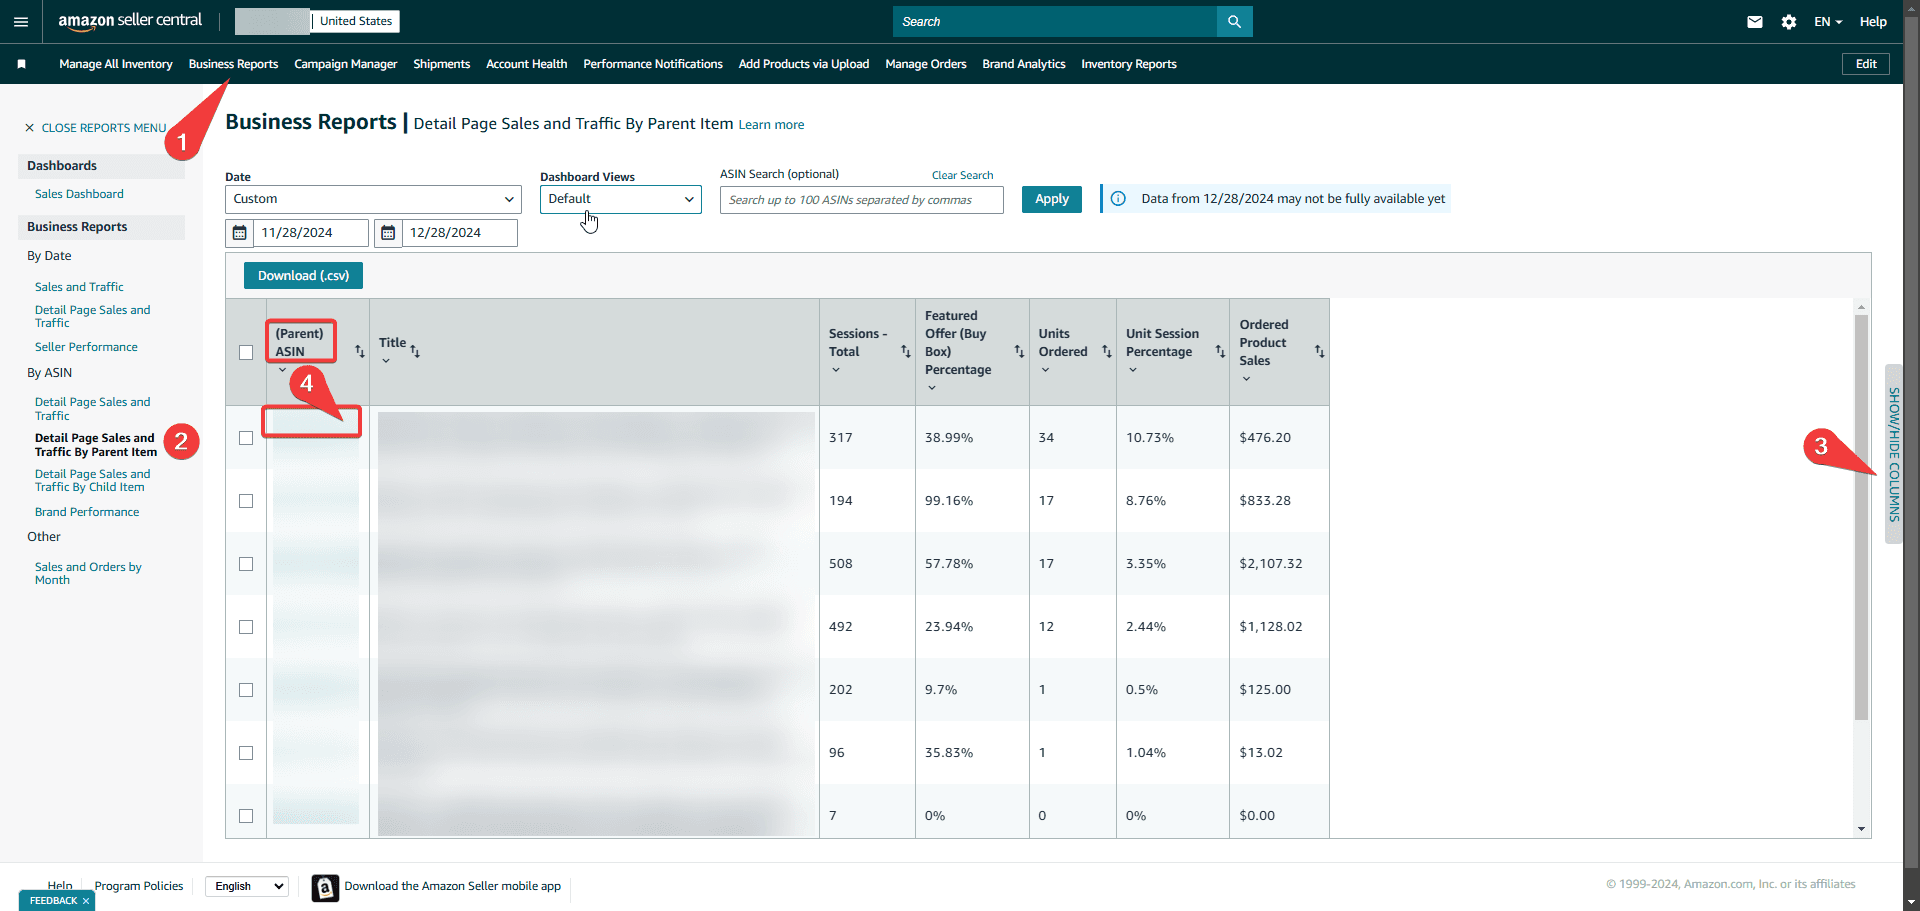Open the Dashboard Views Default dropdown
The image size is (1920, 911).
click(620, 199)
